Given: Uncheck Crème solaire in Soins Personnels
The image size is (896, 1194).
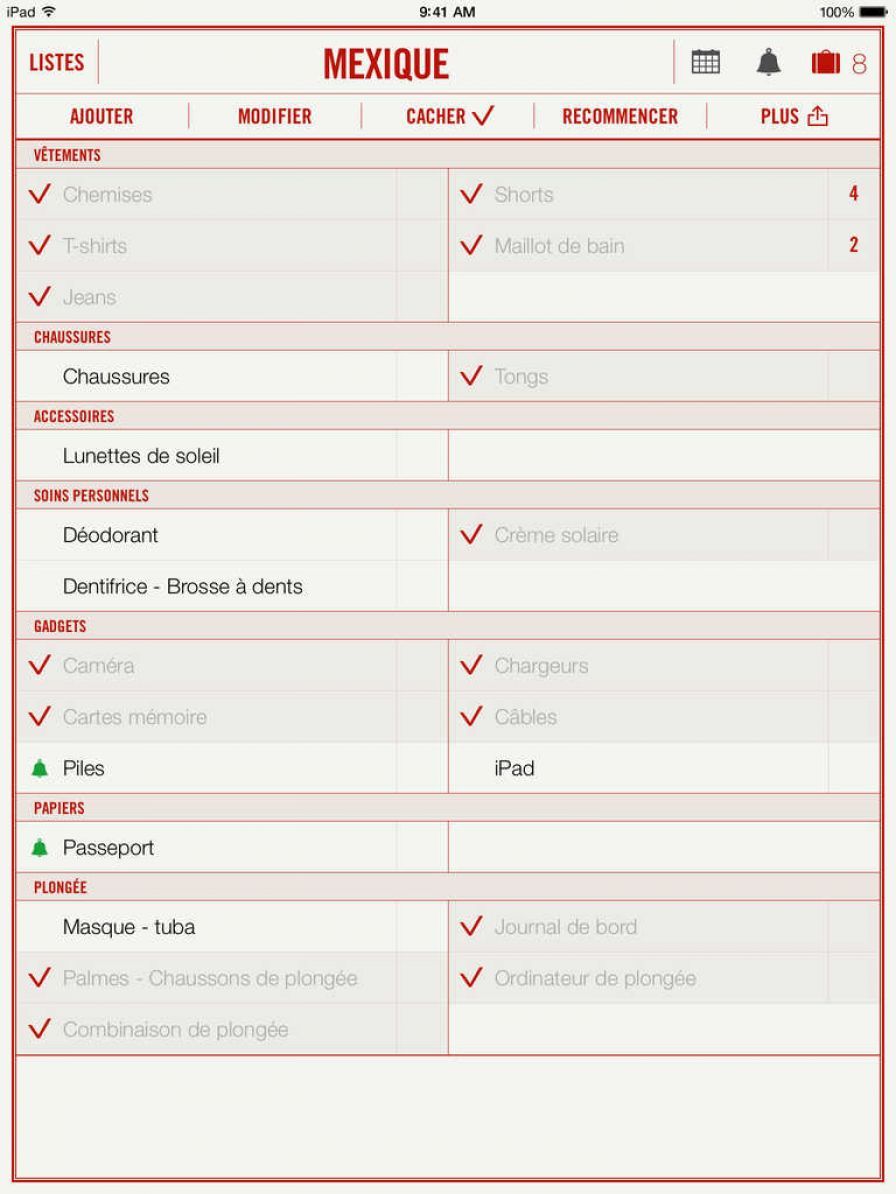Looking at the screenshot, I should [x=470, y=535].
